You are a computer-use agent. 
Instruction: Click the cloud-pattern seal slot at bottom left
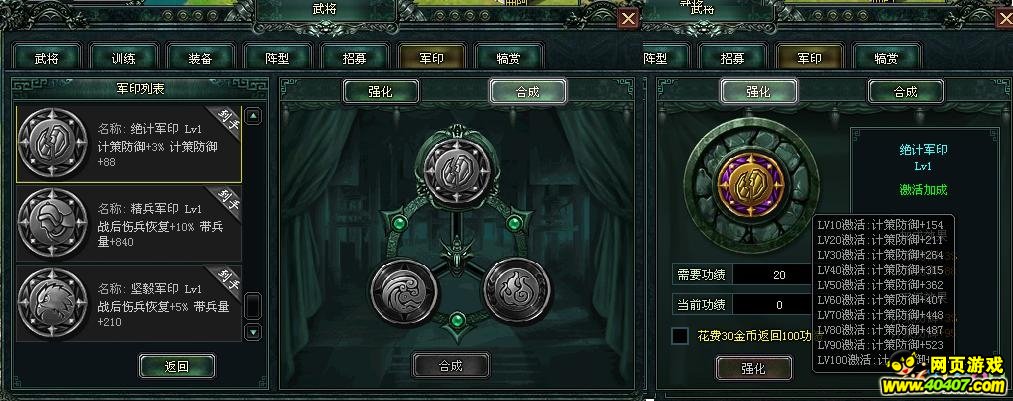[404, 292]
